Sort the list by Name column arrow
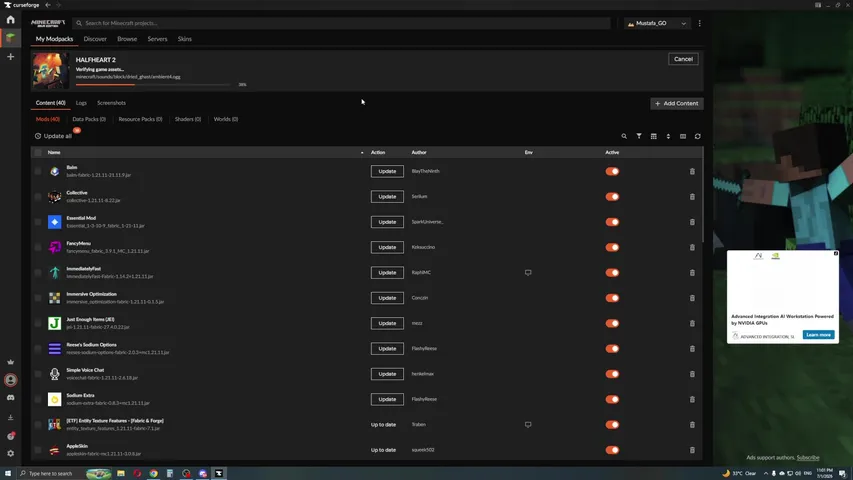The width and height of the screenshot is (853, 480). pyautogui.click(x=362, y=153)
